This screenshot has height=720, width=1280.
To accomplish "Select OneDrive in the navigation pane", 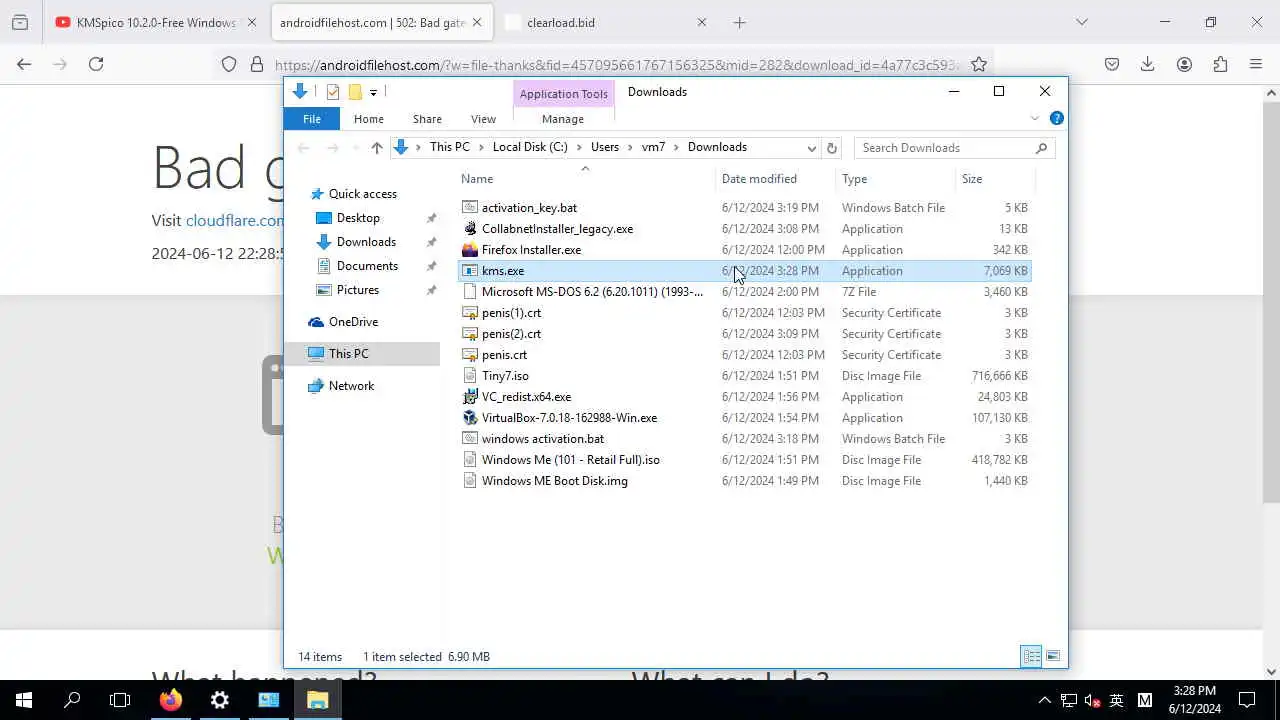I will (x=353, y=322).
